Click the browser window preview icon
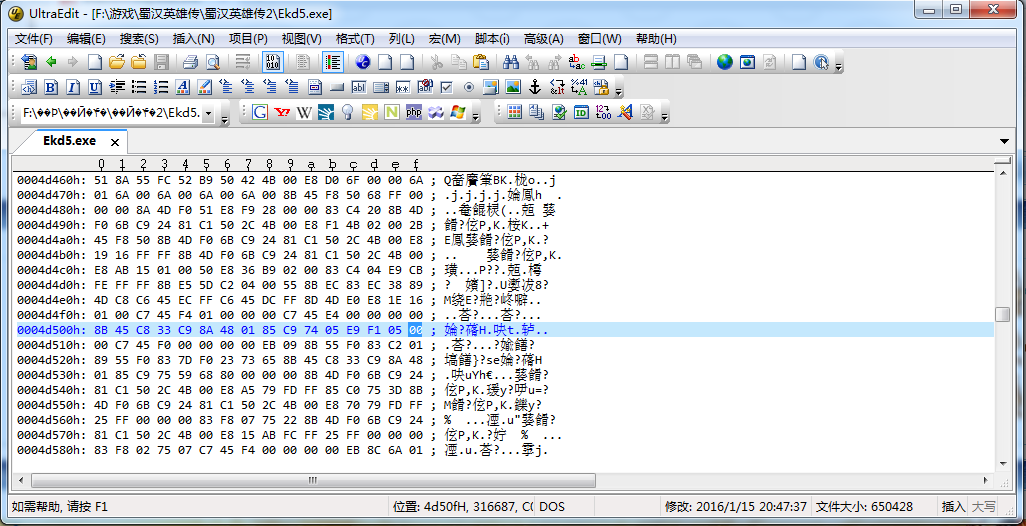Screen dimensions: 1026x526 (747, 62)
